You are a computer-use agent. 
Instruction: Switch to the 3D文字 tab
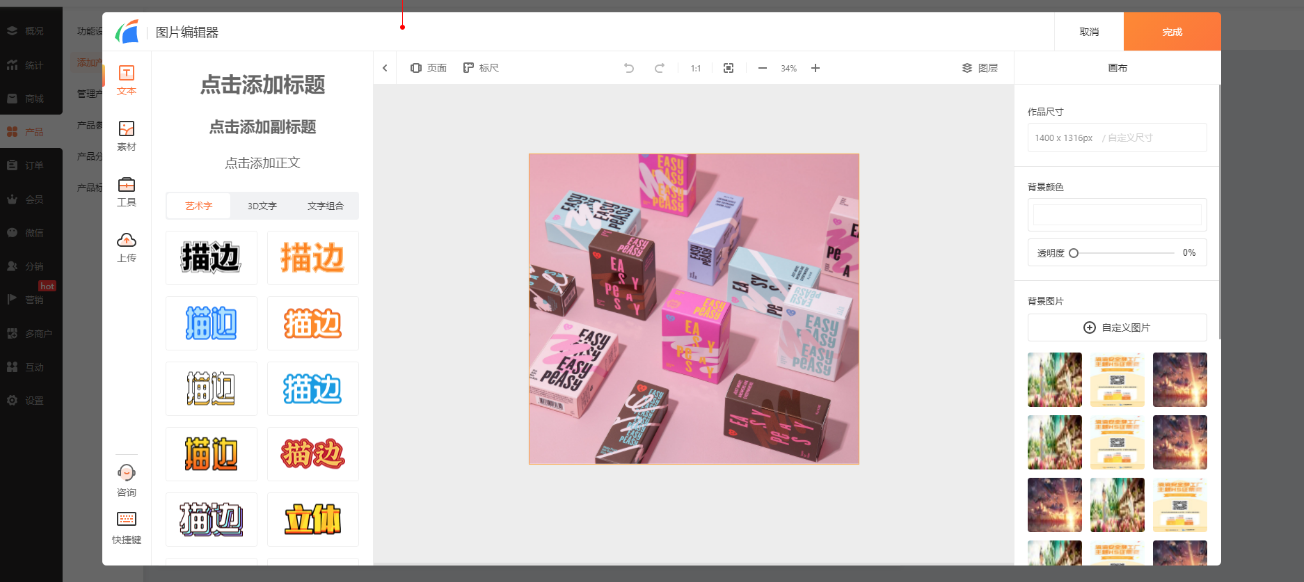click(x=262, y=206)
